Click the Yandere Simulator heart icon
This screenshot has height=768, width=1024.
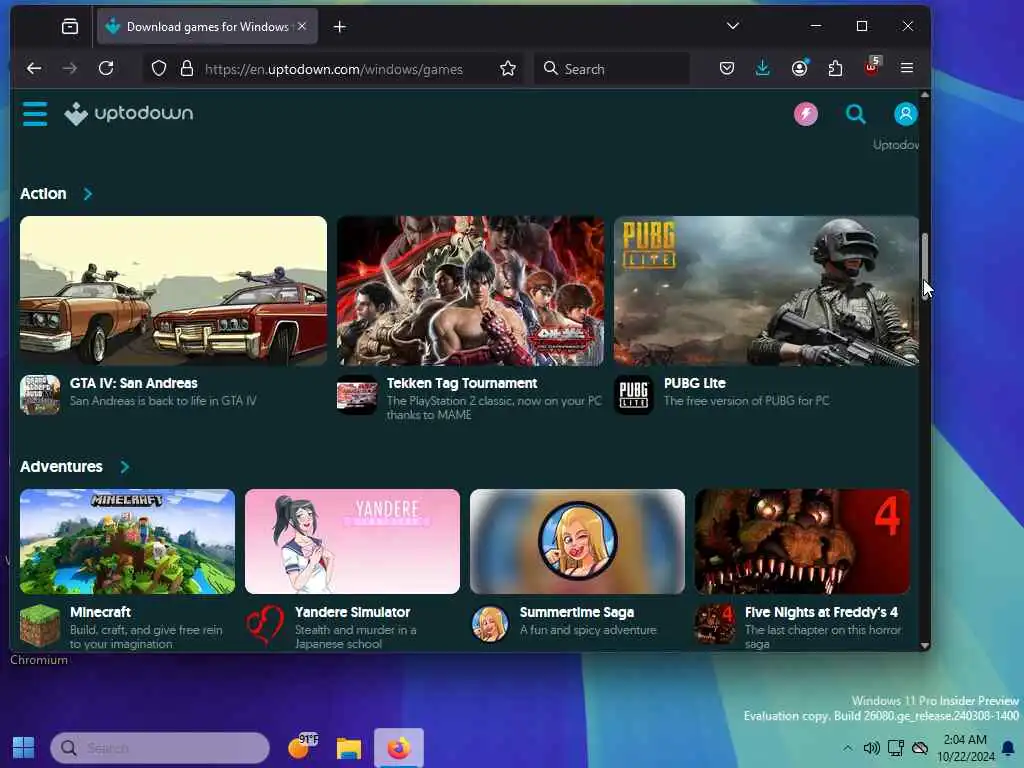point(265,625)
